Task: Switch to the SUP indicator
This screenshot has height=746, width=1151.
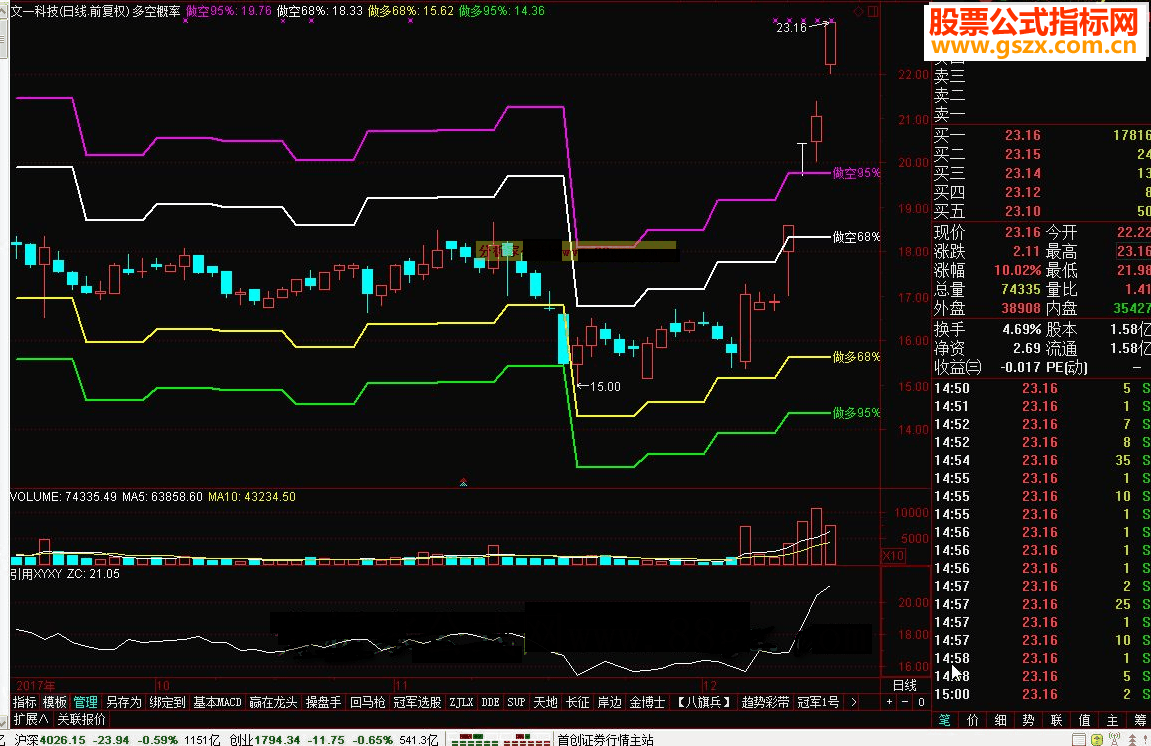Action: click(x=516, y=702)
